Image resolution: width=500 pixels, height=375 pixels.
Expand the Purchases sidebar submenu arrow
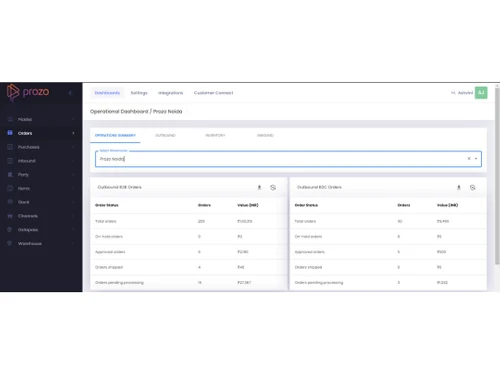[x=73, y=147]
